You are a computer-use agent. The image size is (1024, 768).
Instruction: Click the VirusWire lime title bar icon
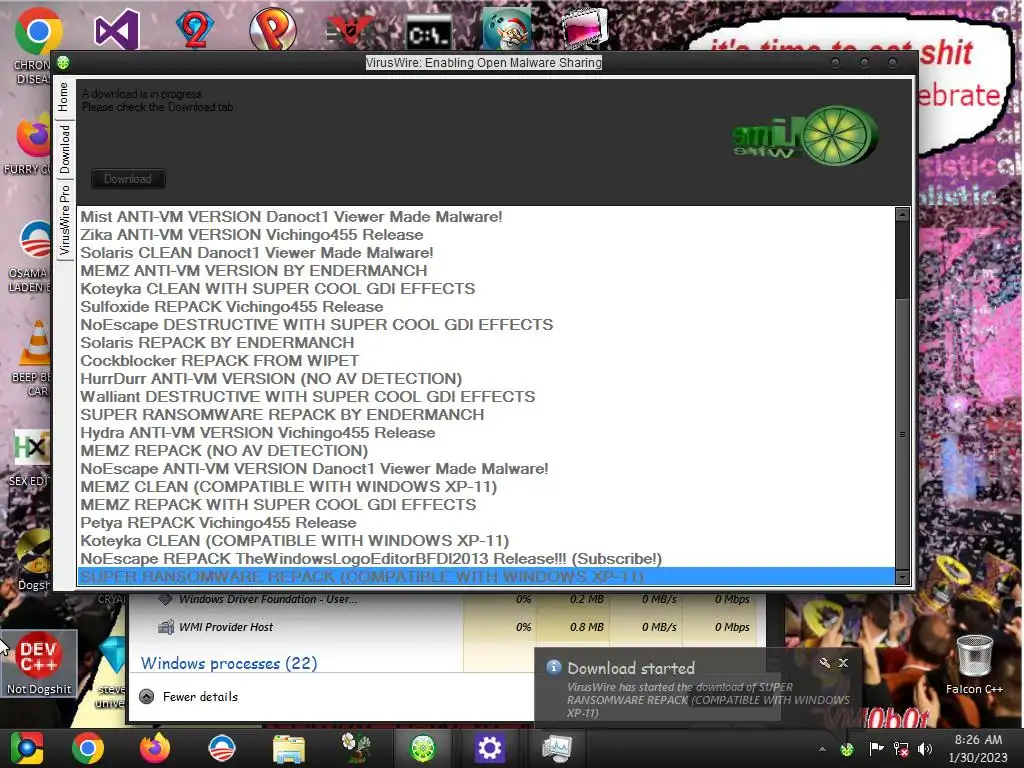coord(63,63)
